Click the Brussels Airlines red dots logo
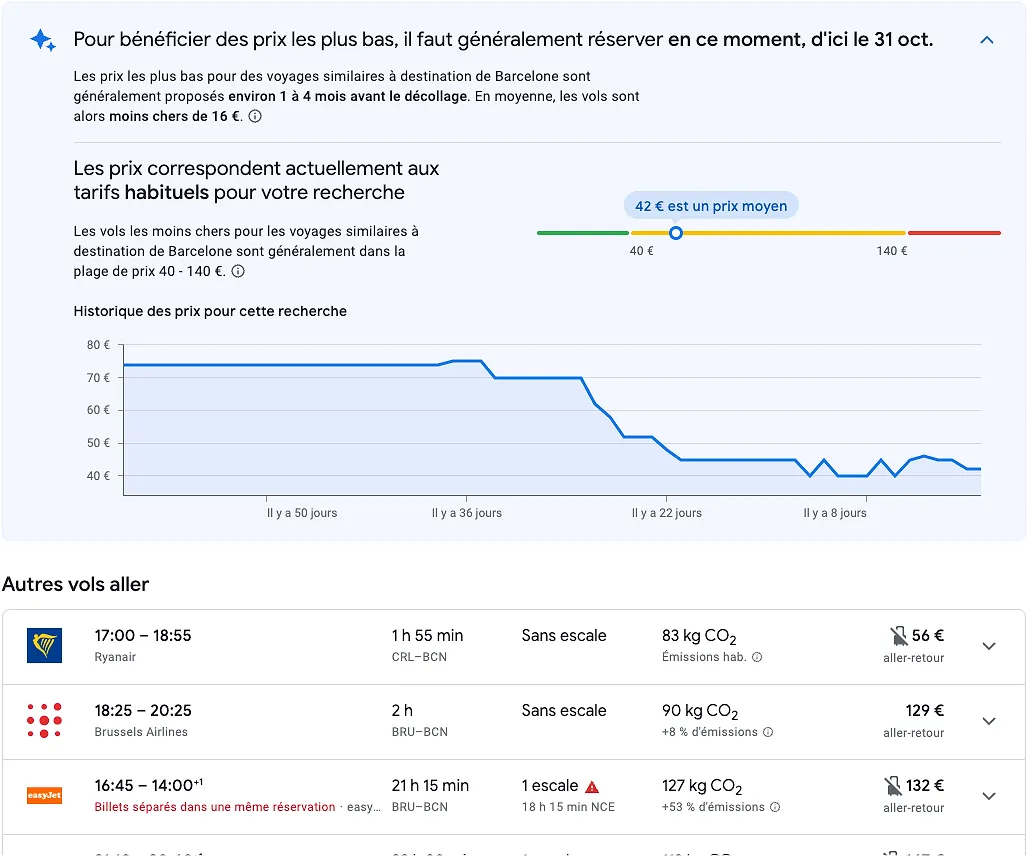The width and height of the screenshot is (1030, 856). (x=44, y=720)
